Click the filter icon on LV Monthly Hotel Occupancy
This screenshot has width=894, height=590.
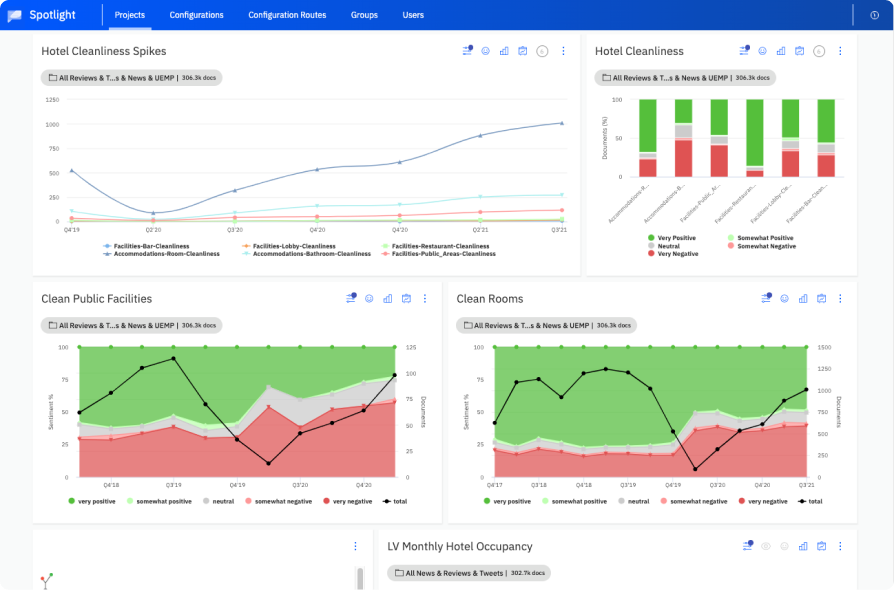[x=747, y=546]
